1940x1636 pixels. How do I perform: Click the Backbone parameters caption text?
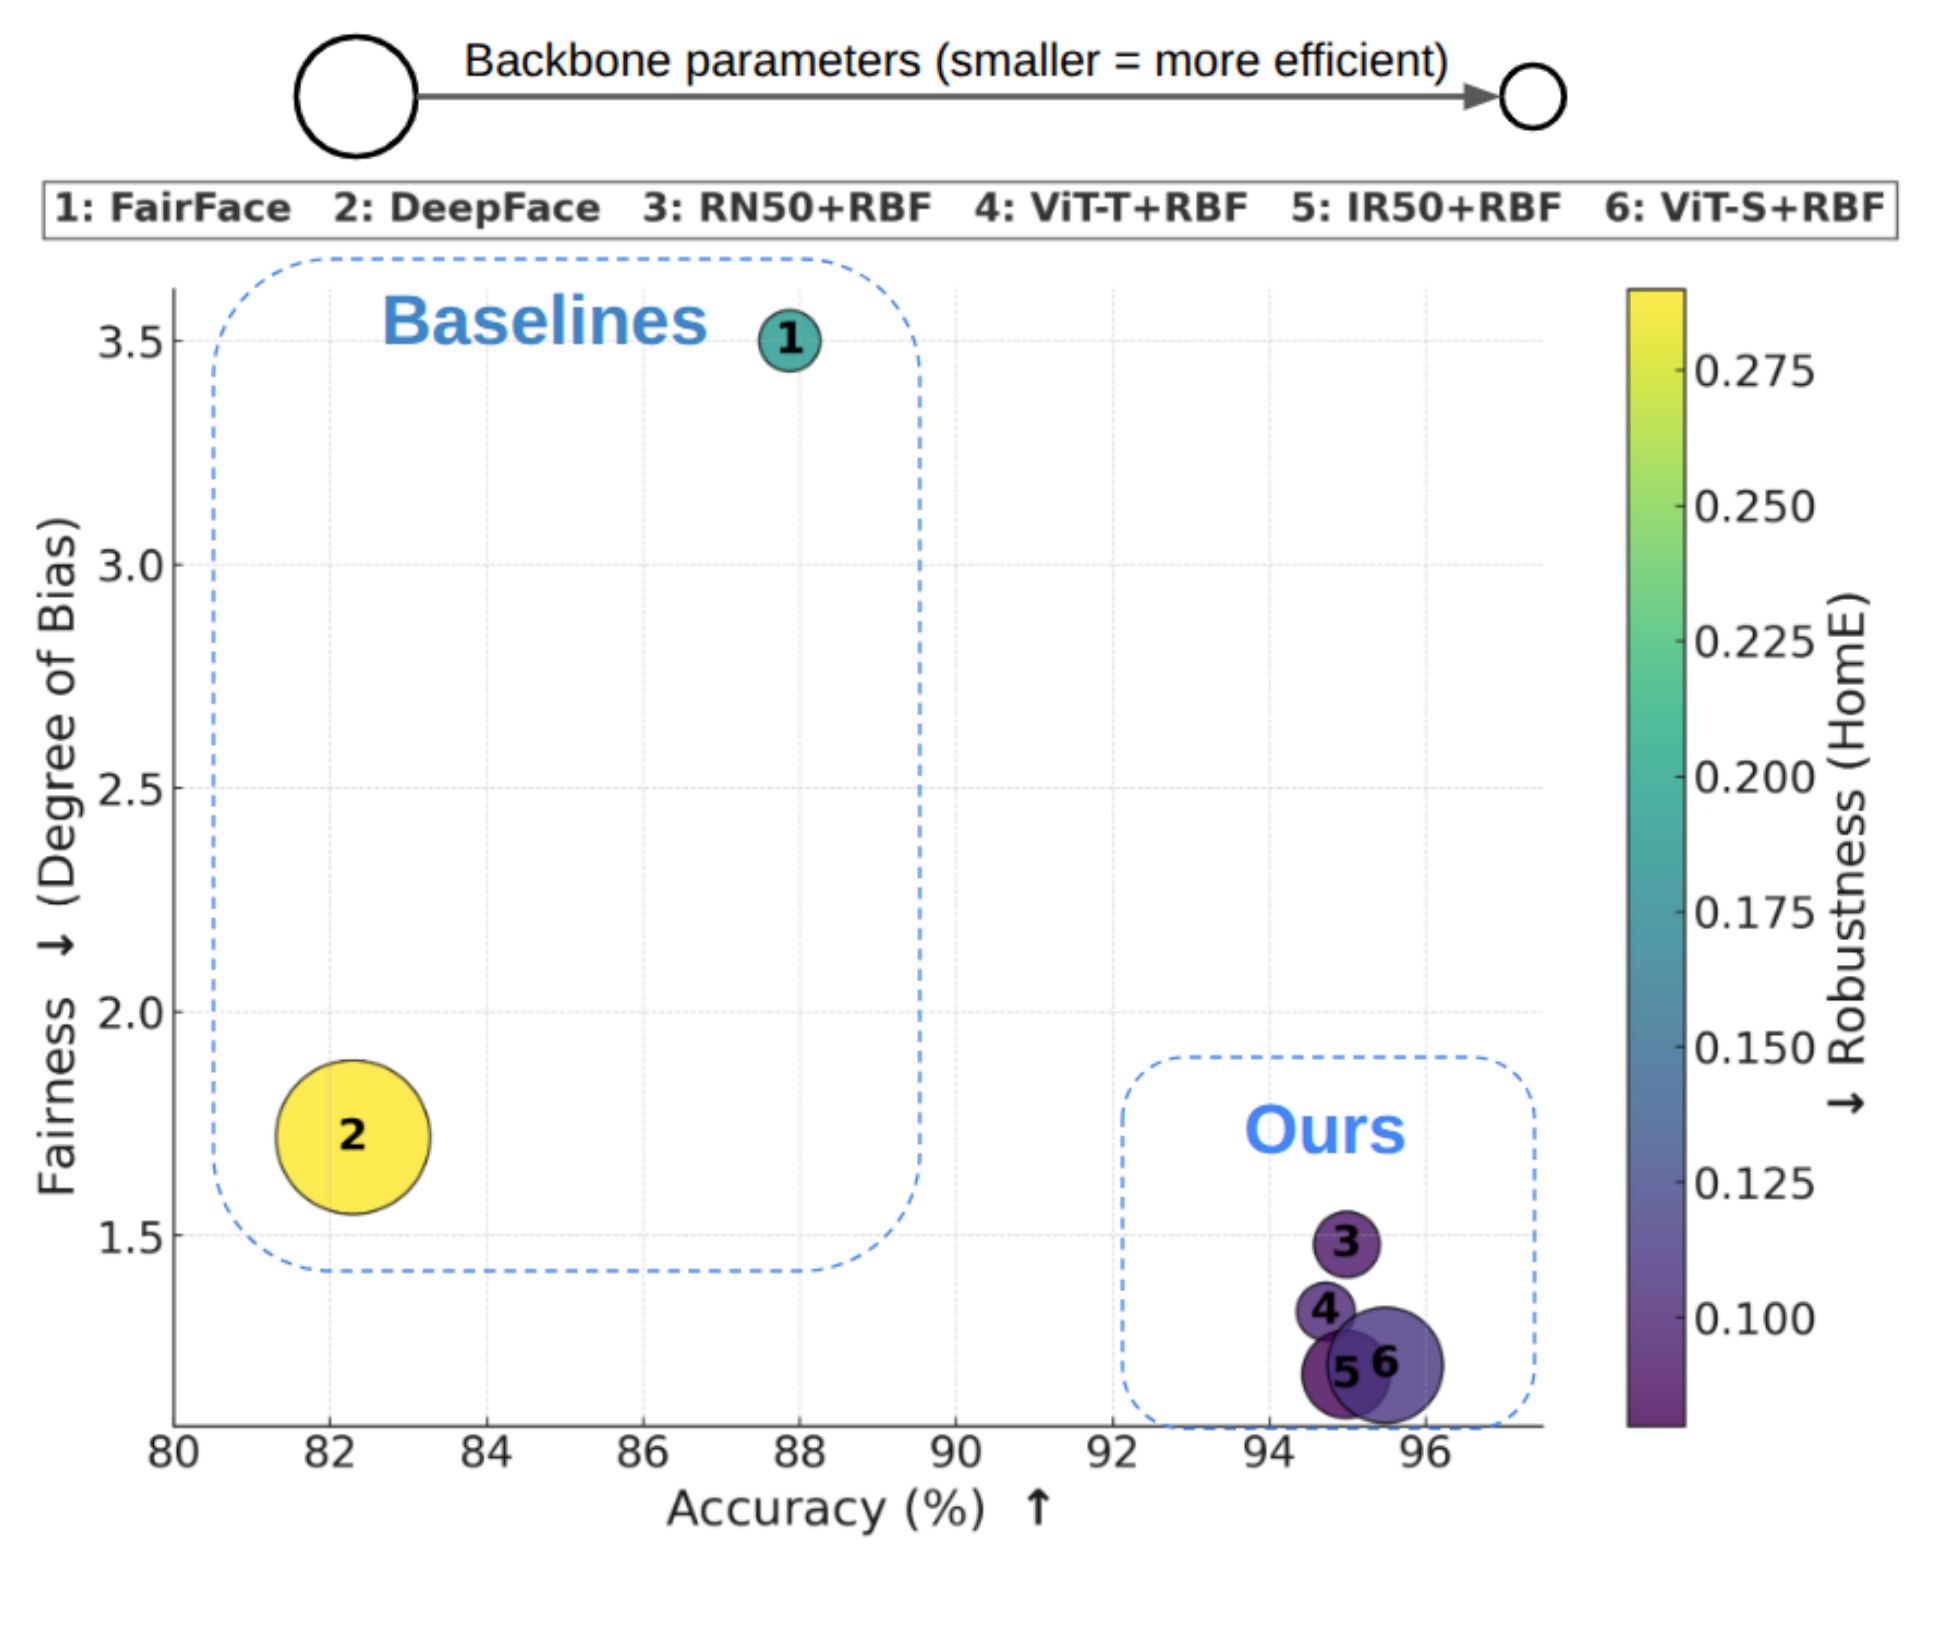coord(955,61)
